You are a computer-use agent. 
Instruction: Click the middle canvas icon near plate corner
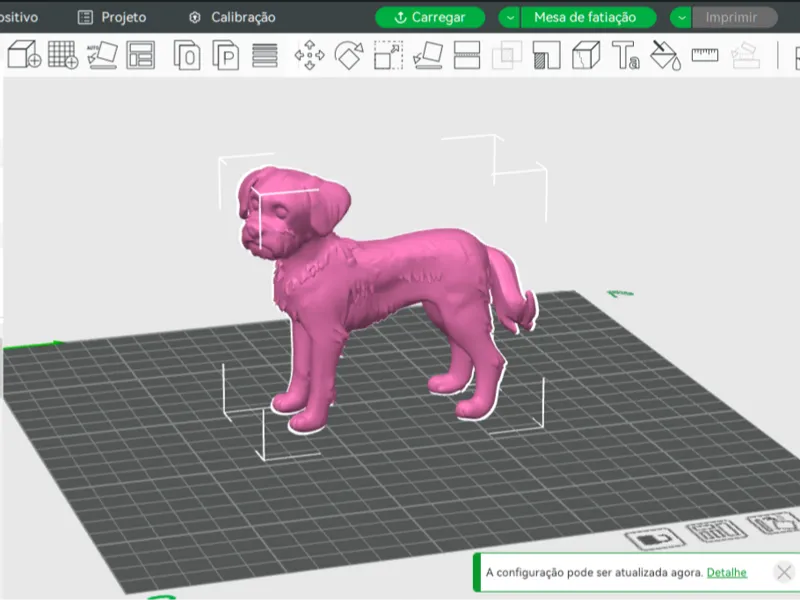pyautogui.click(x=717, y=531)
